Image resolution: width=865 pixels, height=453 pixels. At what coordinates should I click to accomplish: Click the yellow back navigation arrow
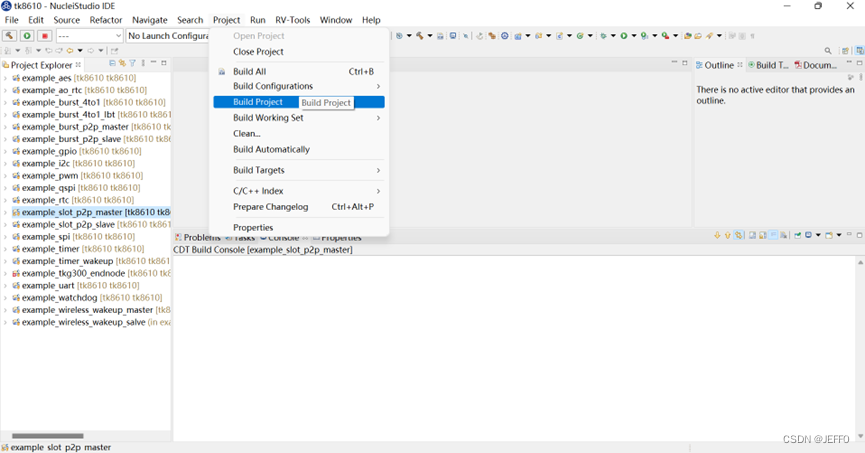70,51
